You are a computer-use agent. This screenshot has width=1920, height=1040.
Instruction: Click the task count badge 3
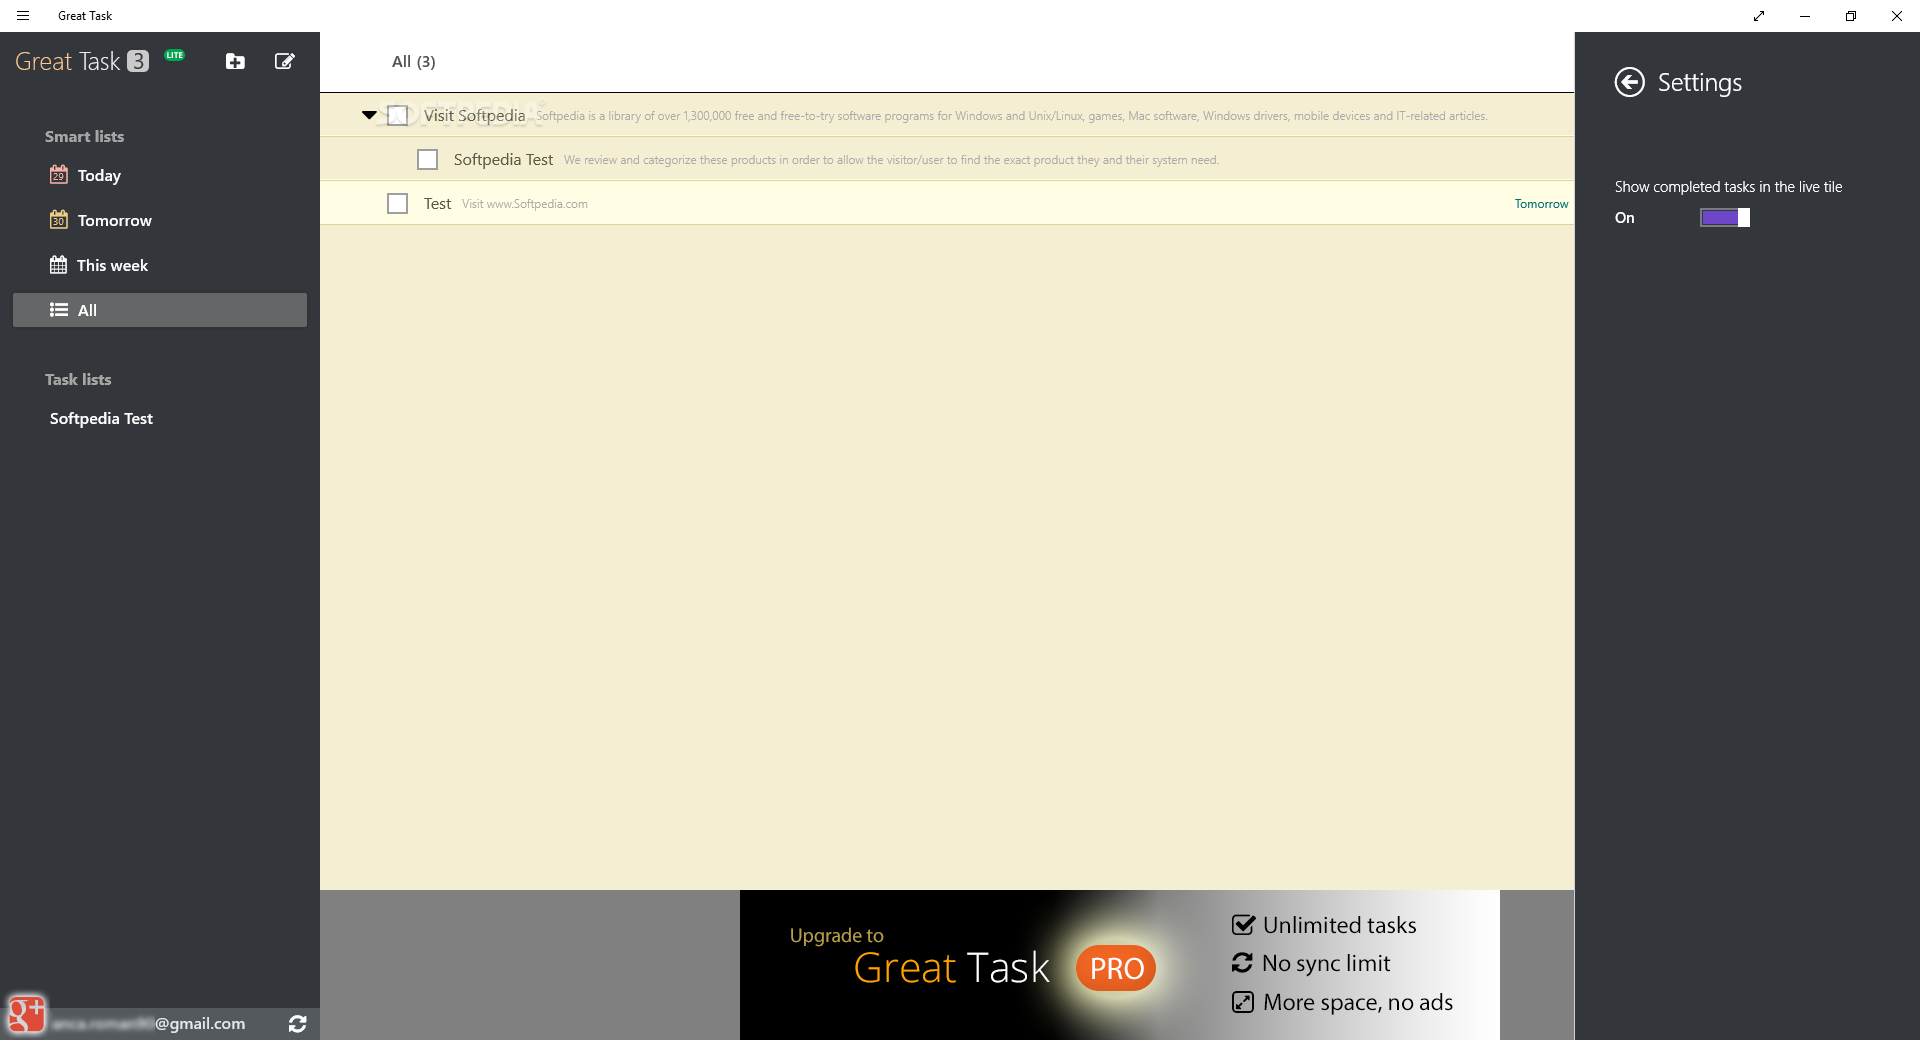(x=138, y=61)
